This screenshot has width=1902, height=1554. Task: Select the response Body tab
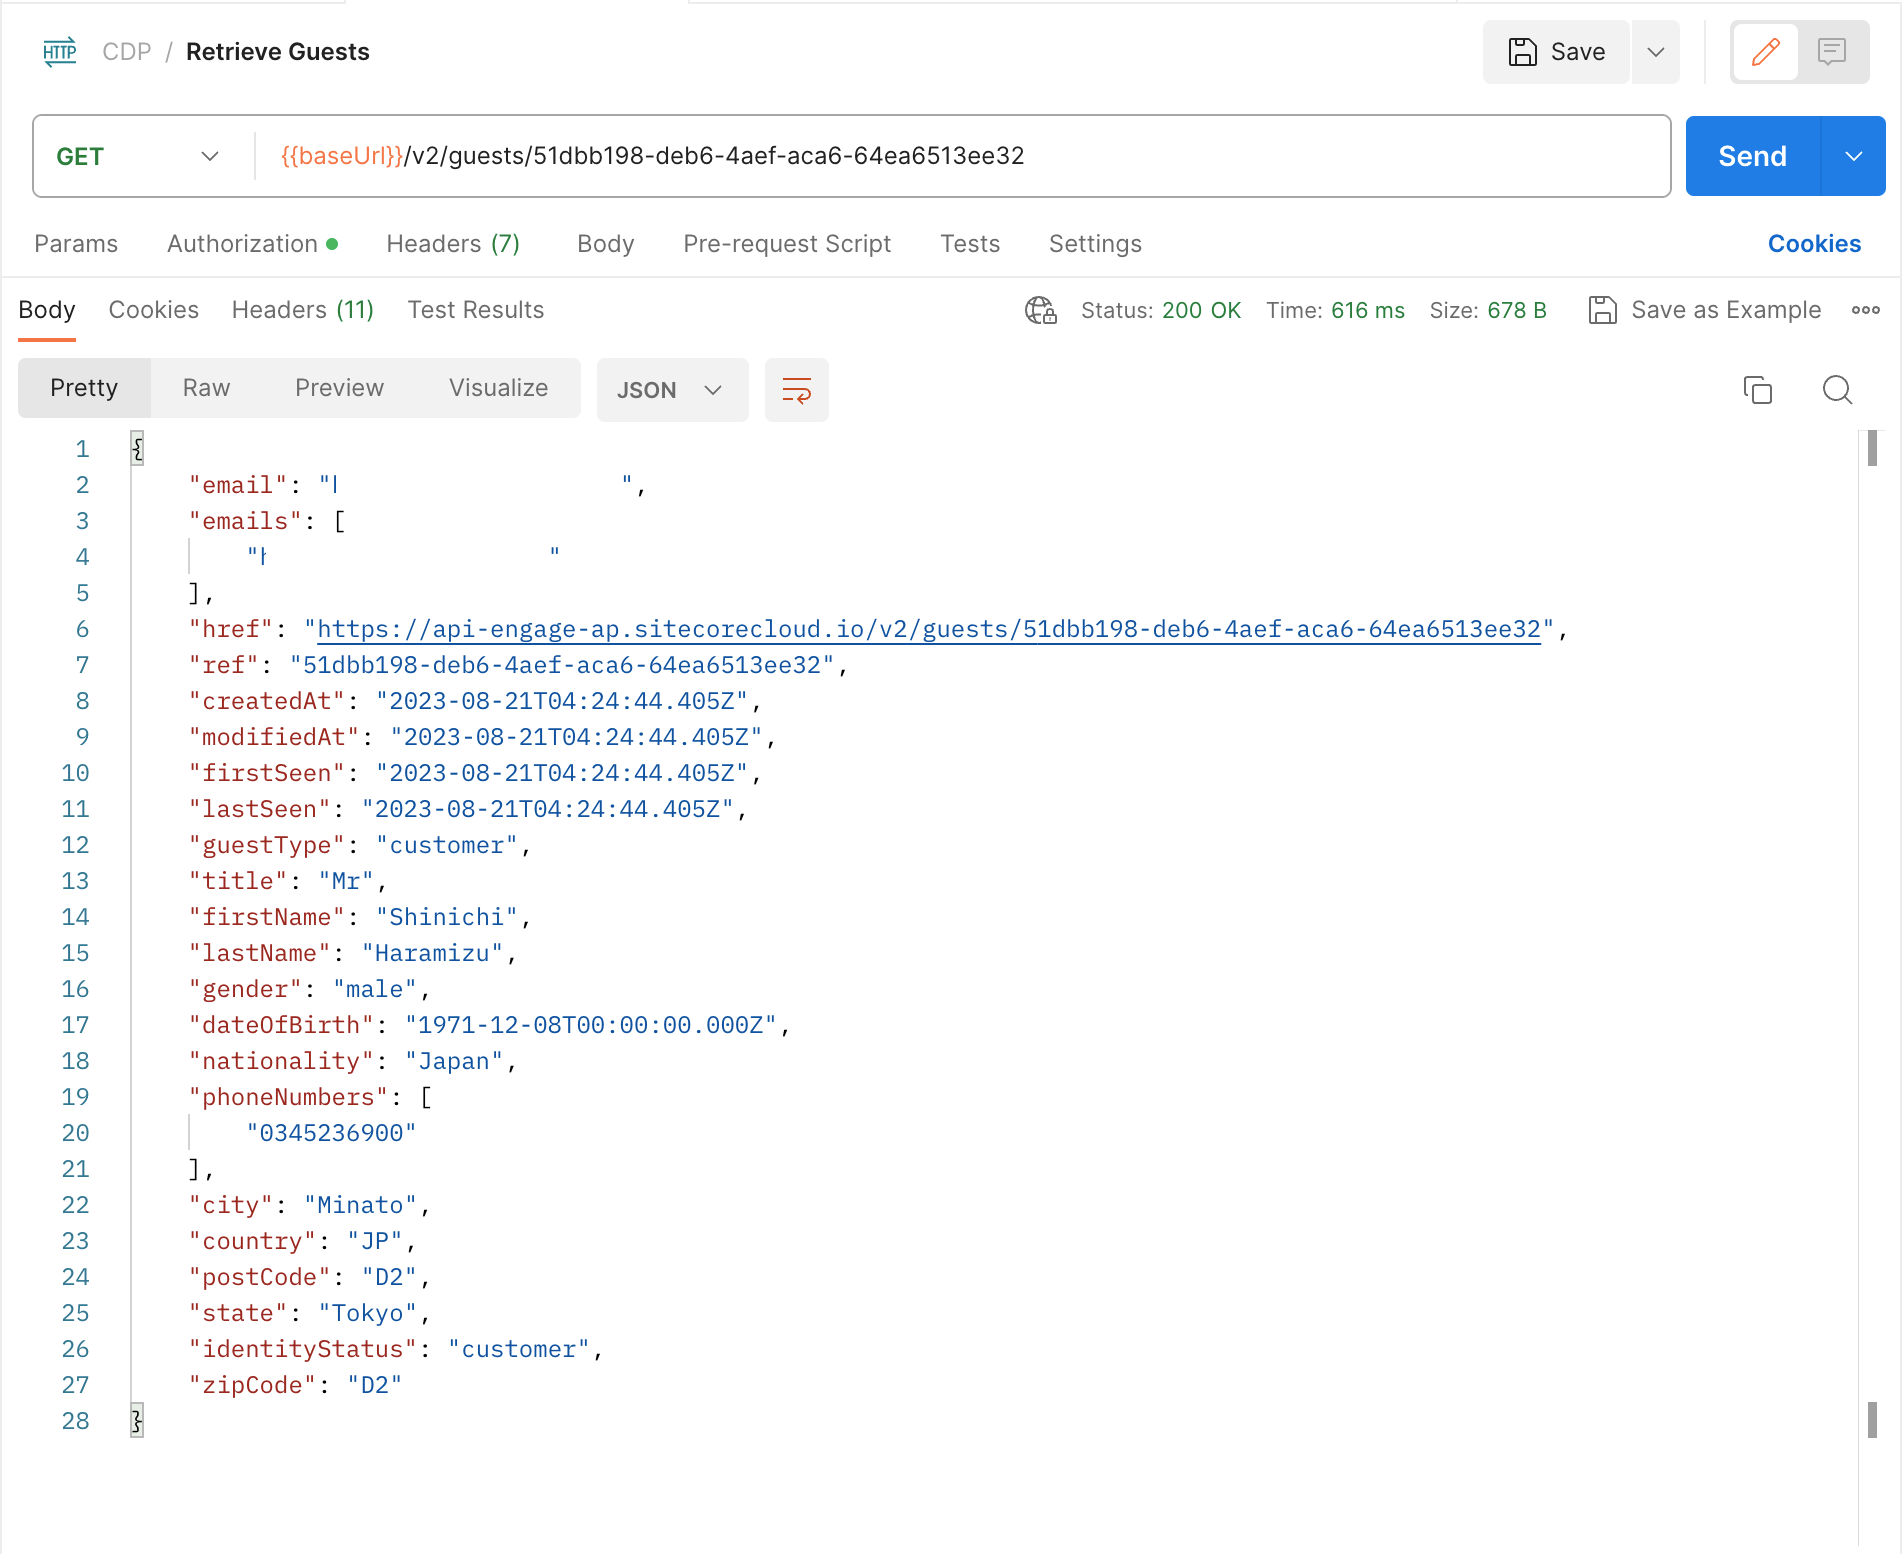47,310
